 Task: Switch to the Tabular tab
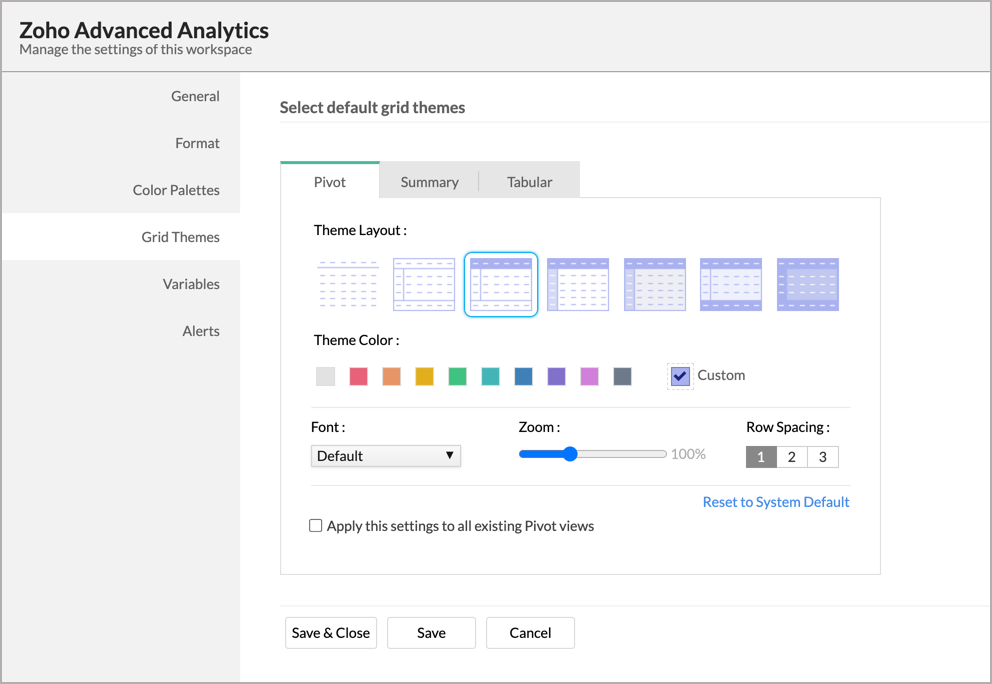pos(530,182)
